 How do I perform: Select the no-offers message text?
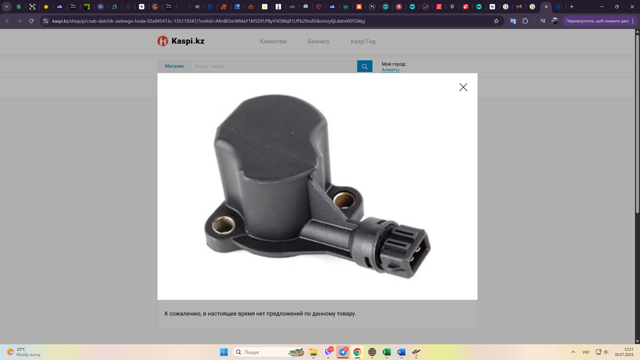(x=260, y=313)
